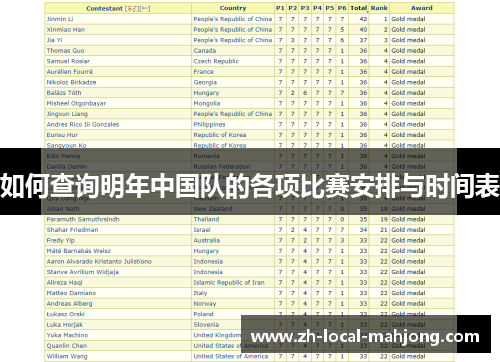Sort the table by Country column header
This screenshot has height=362, width=500.
(233, 8)
